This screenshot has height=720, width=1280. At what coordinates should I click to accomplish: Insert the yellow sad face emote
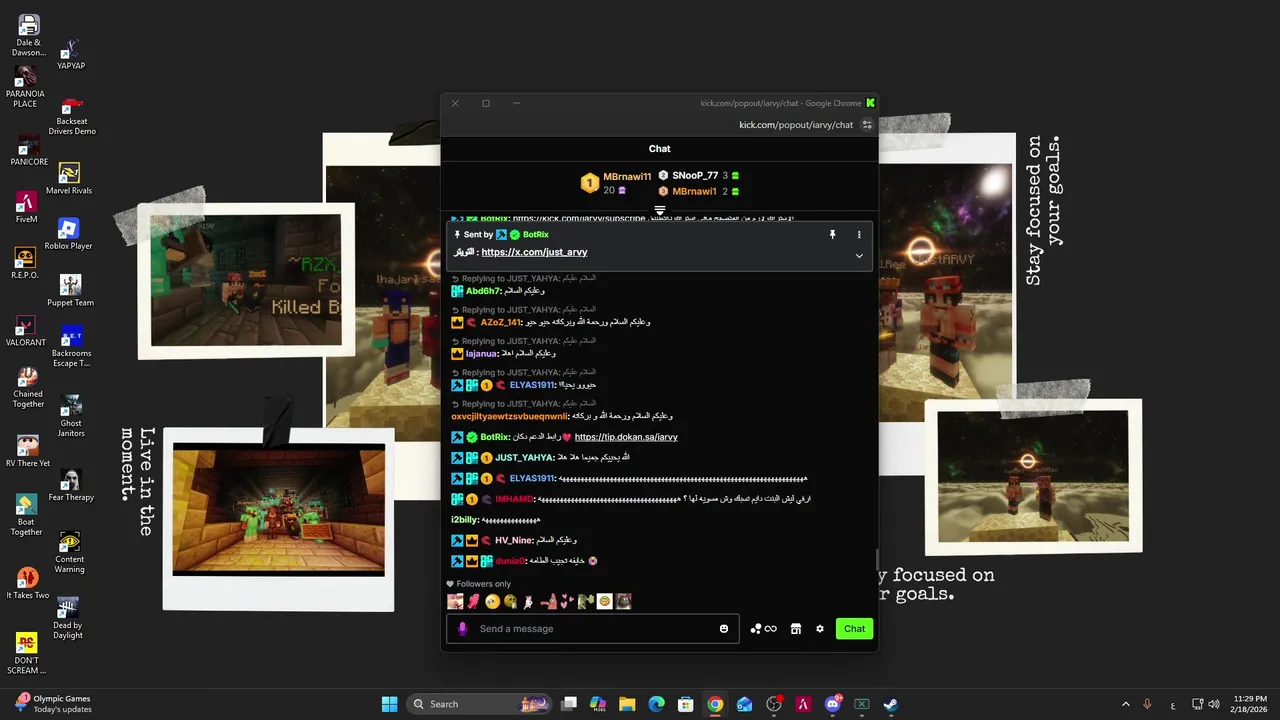[492, 601]
